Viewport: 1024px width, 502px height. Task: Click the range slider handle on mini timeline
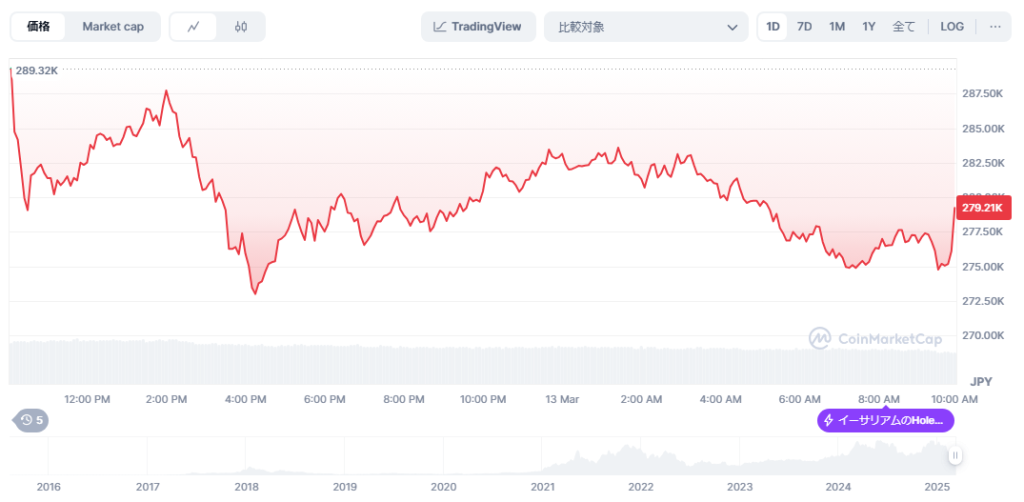point(955,456)
